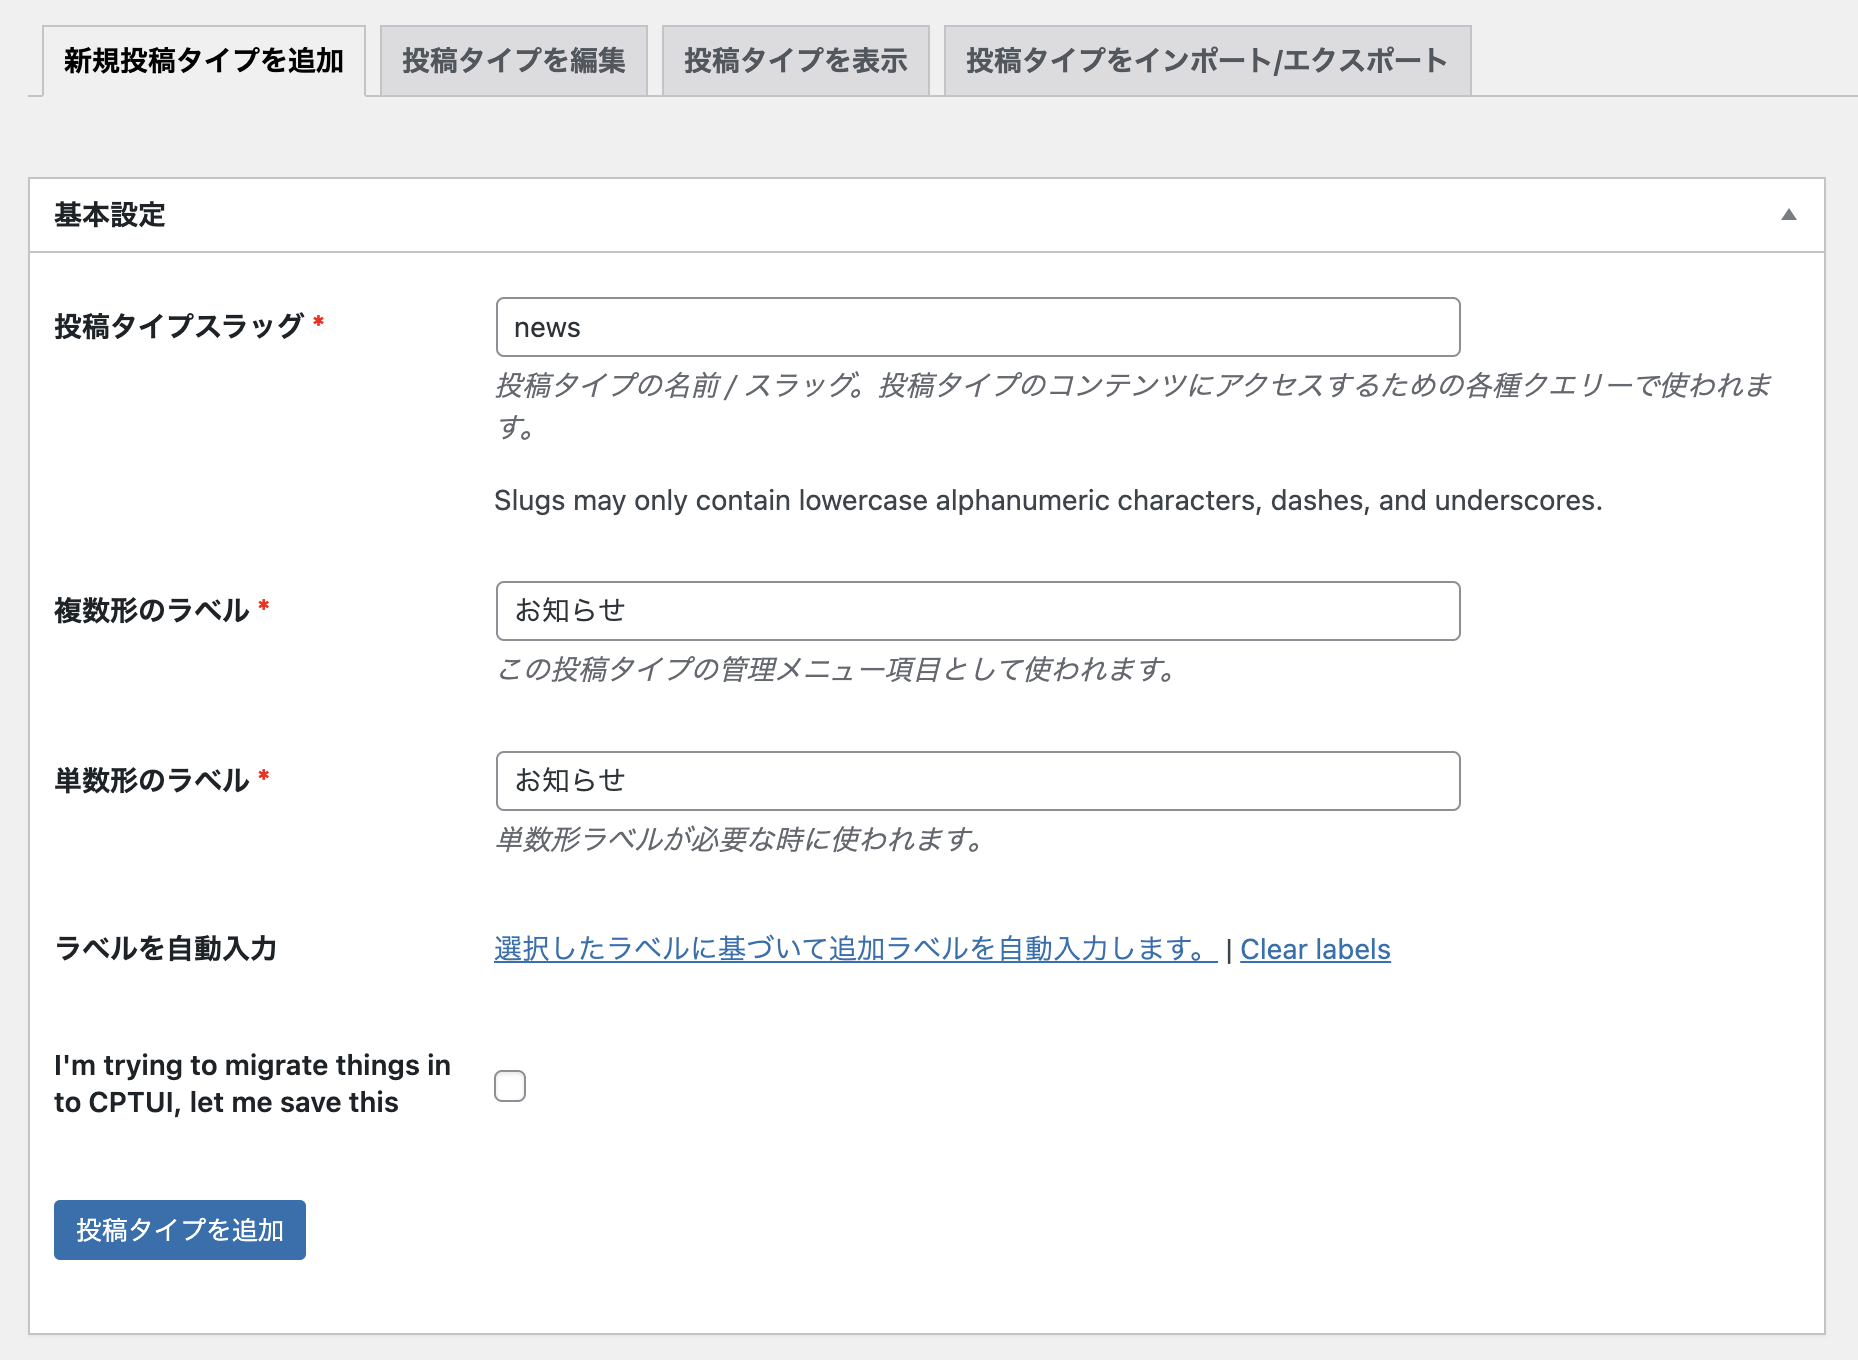1858x1360 pixels.
Task: Click the 基本設定 panel heading text
Action: pos(110,215)
